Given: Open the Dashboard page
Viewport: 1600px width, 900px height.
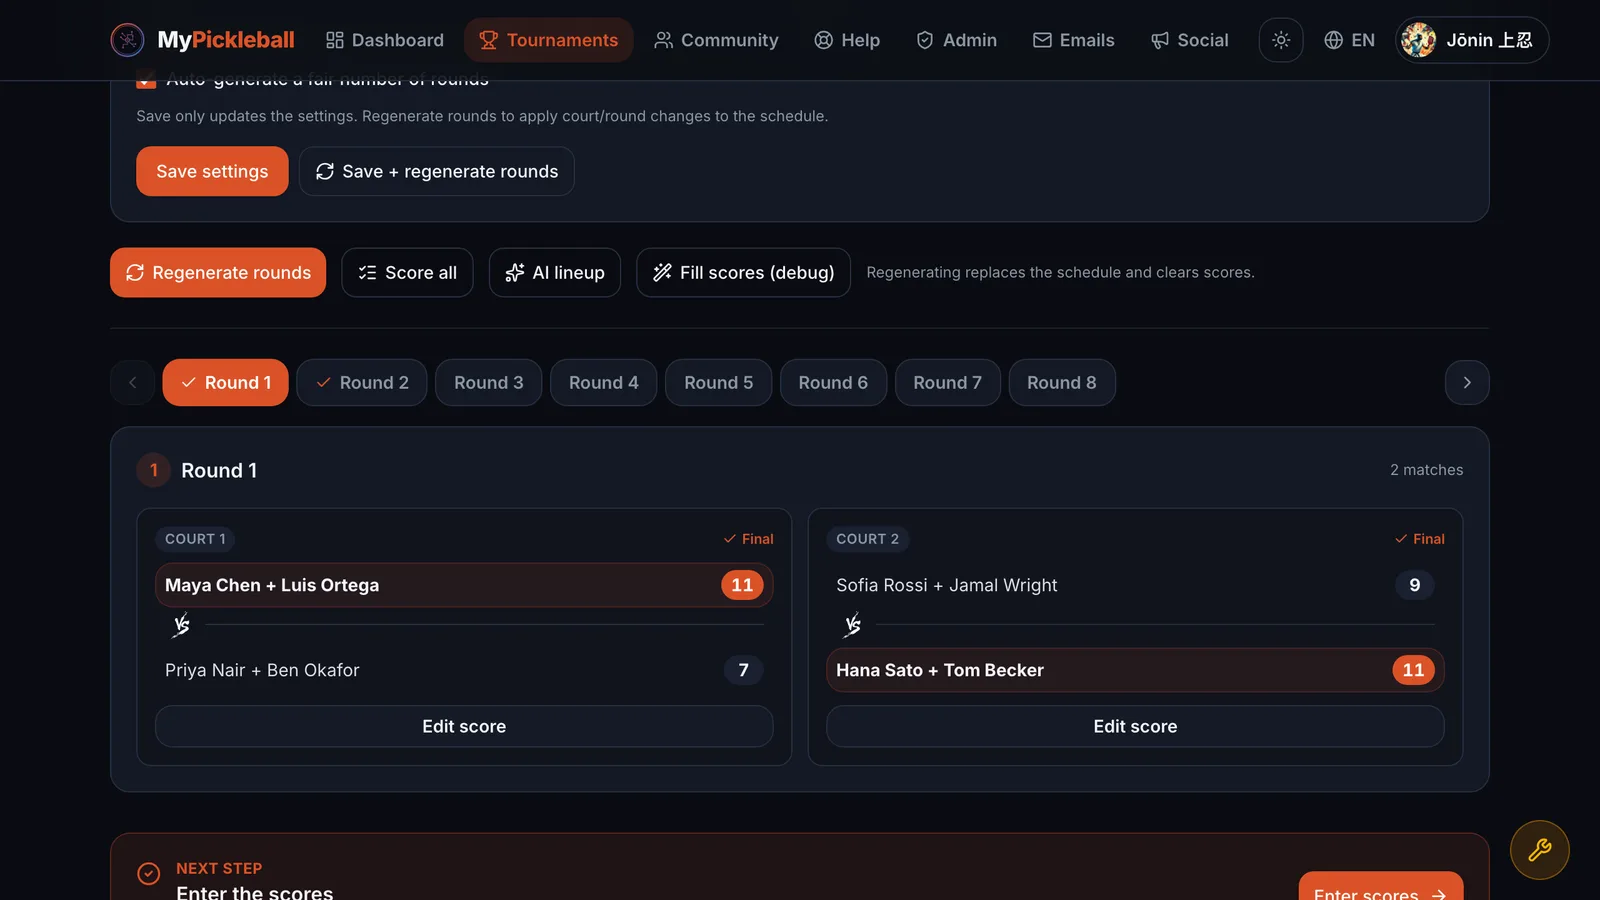Looking at the screenshot, I should pyautogui.click(x=385, y=40).
